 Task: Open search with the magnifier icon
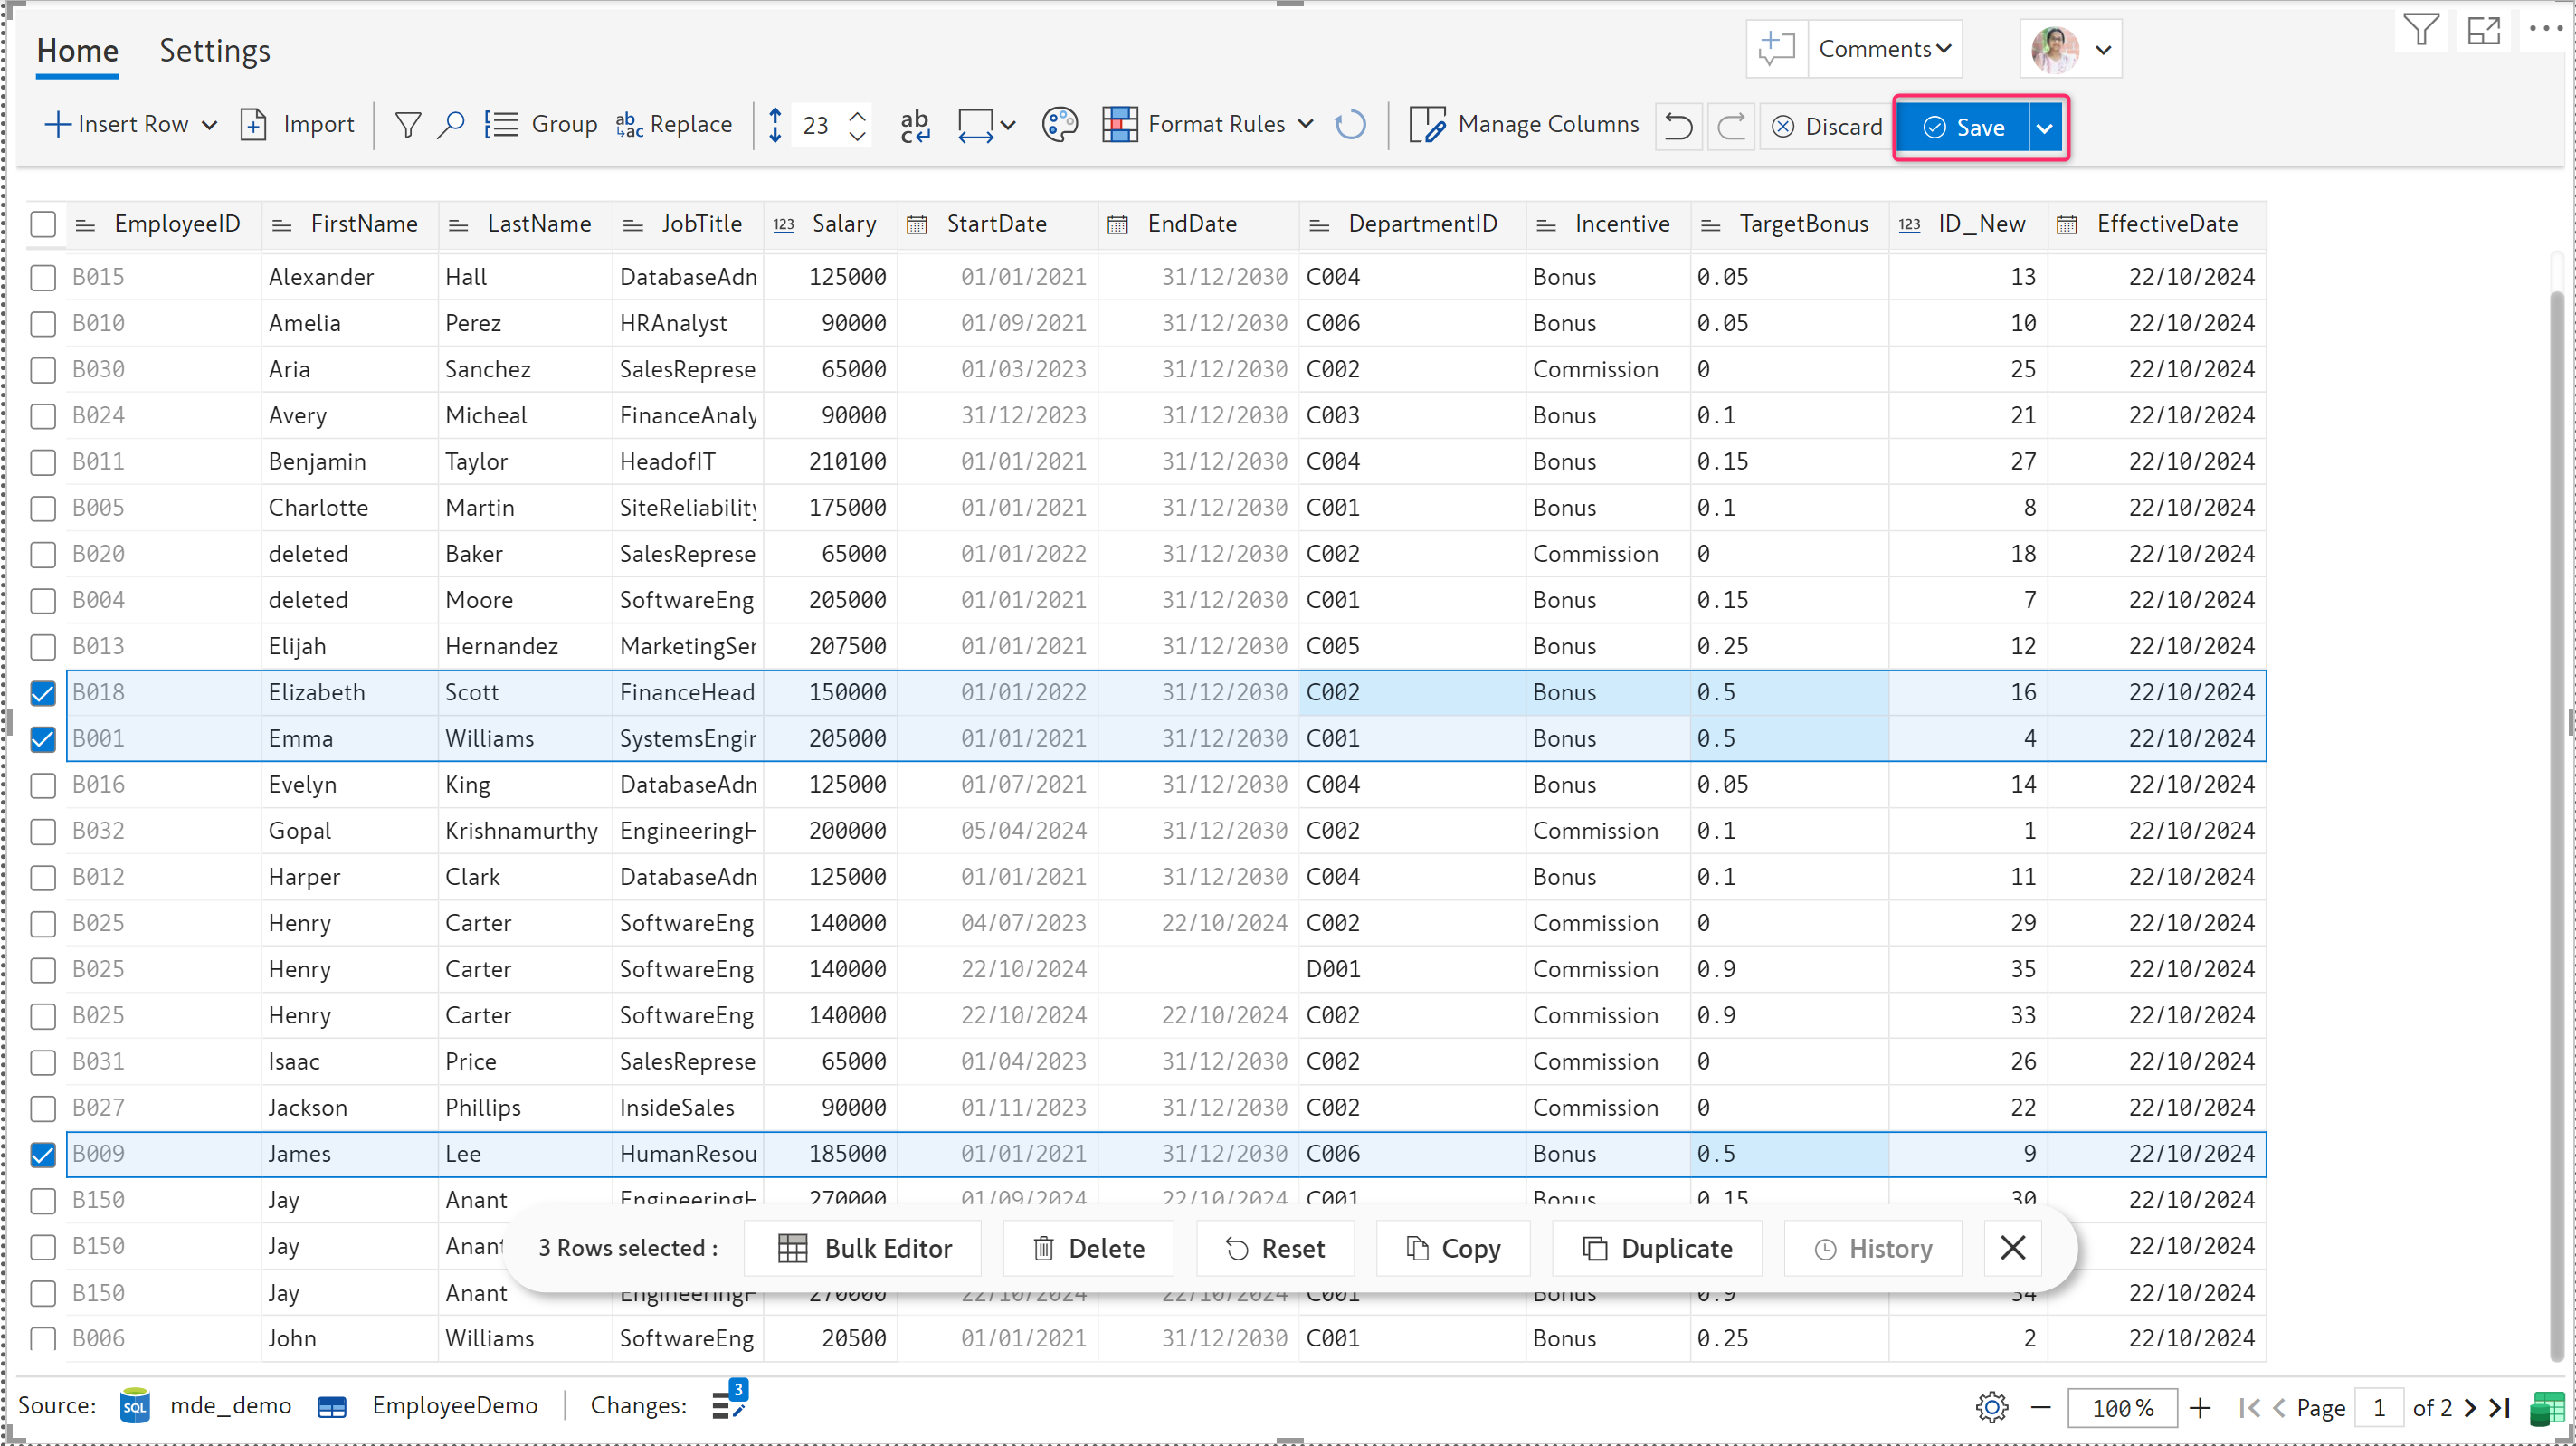pos(450,125)
